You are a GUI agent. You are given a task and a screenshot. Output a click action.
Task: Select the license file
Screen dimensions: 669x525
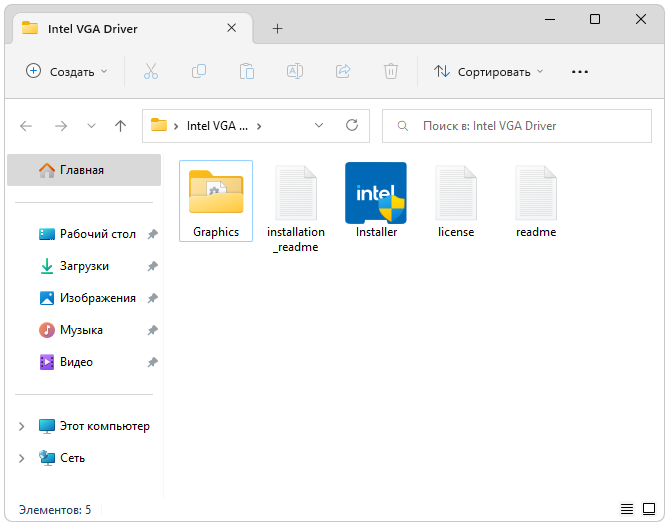pos(456,201)
